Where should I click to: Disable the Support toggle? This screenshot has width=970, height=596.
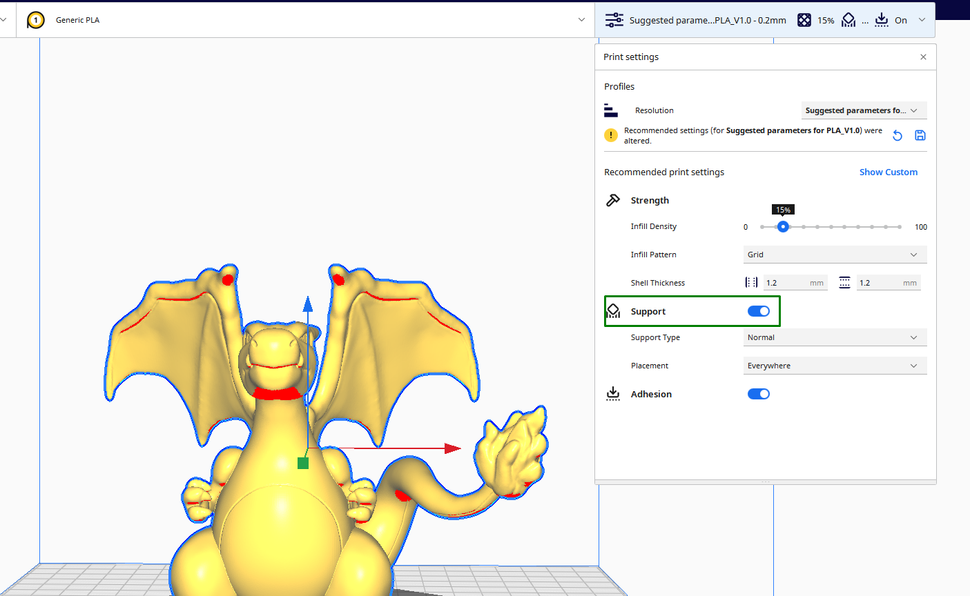pos(758,311)
